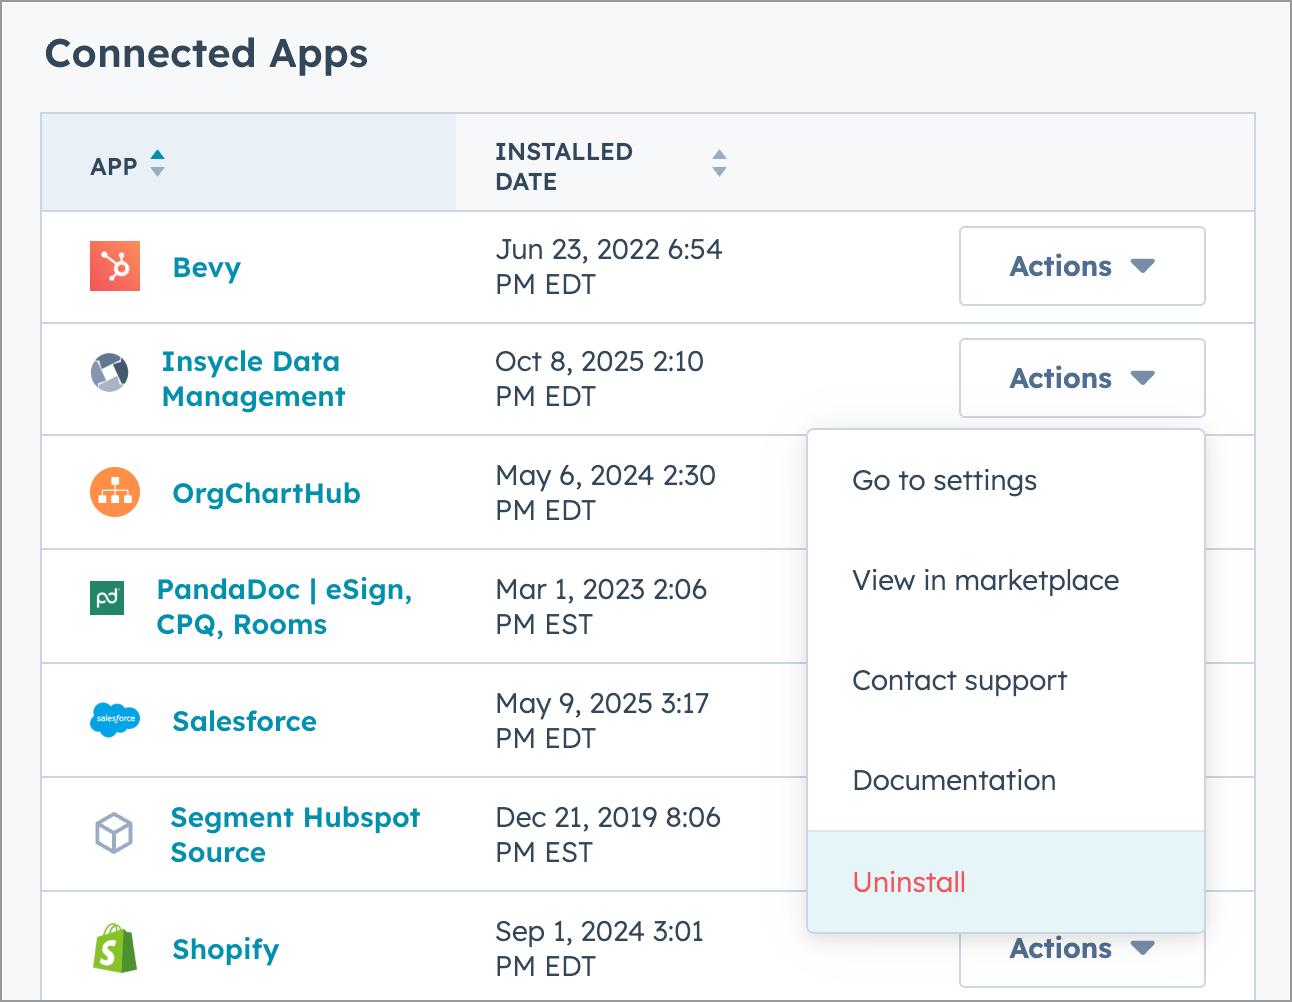
Task: Select Contact support from the menu
Action: 959,680
